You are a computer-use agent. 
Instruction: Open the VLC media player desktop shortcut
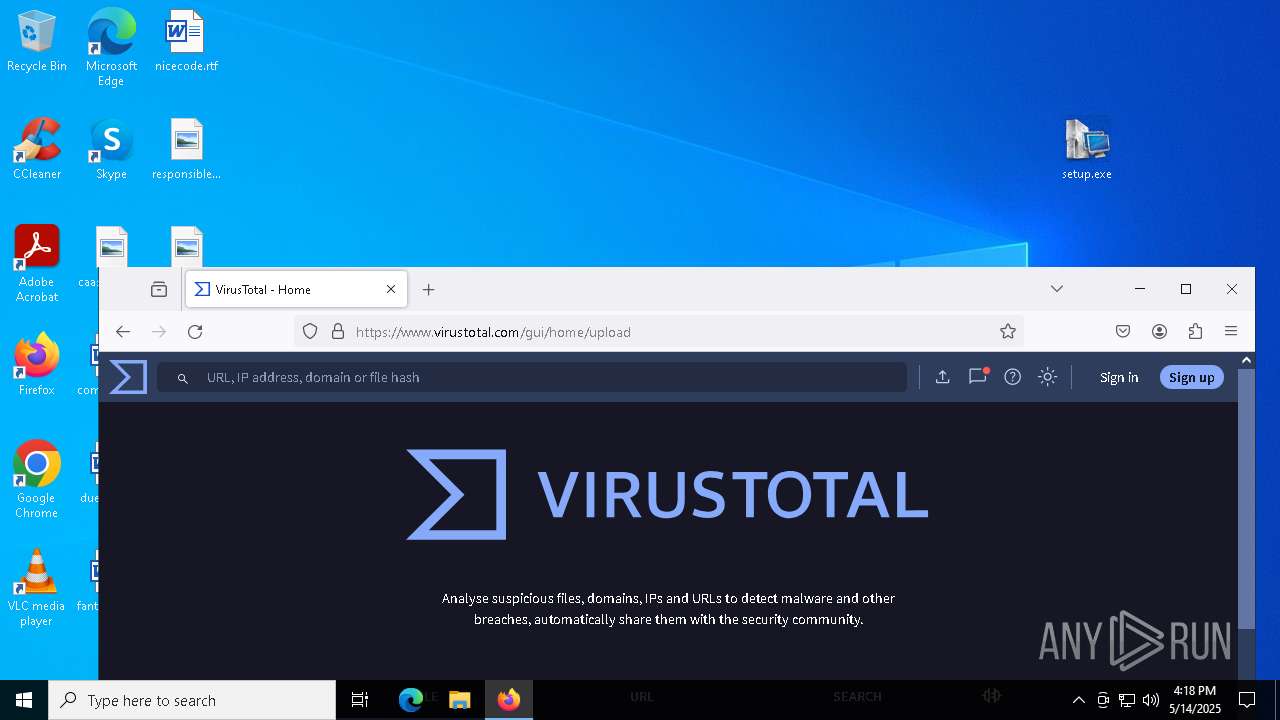click(x=37, y=588)
